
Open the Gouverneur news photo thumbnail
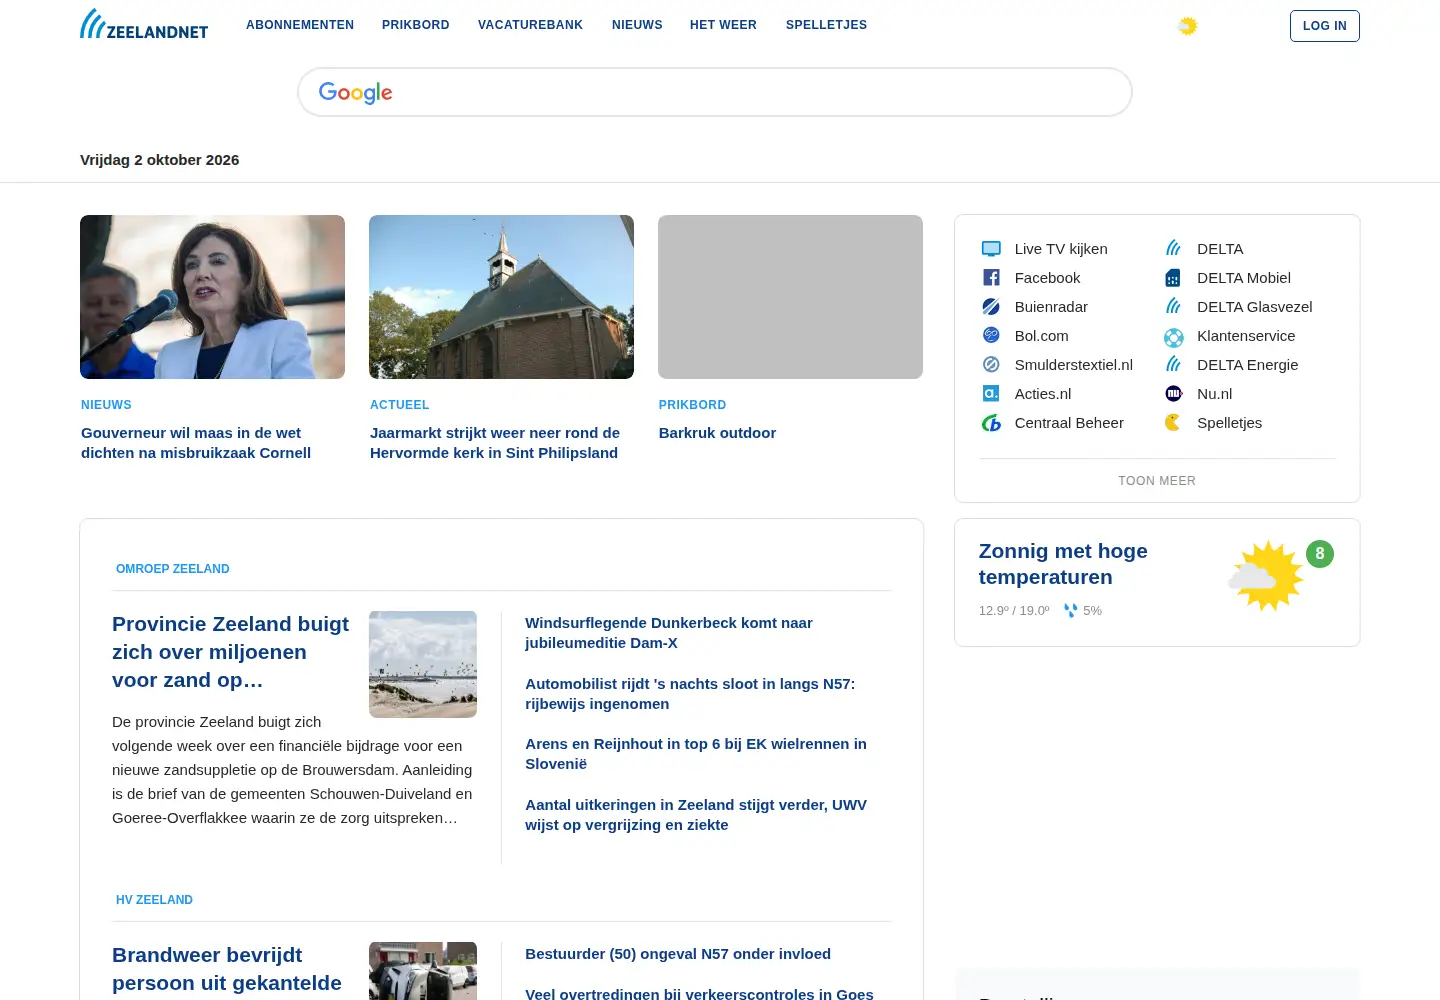pos(212,297)
